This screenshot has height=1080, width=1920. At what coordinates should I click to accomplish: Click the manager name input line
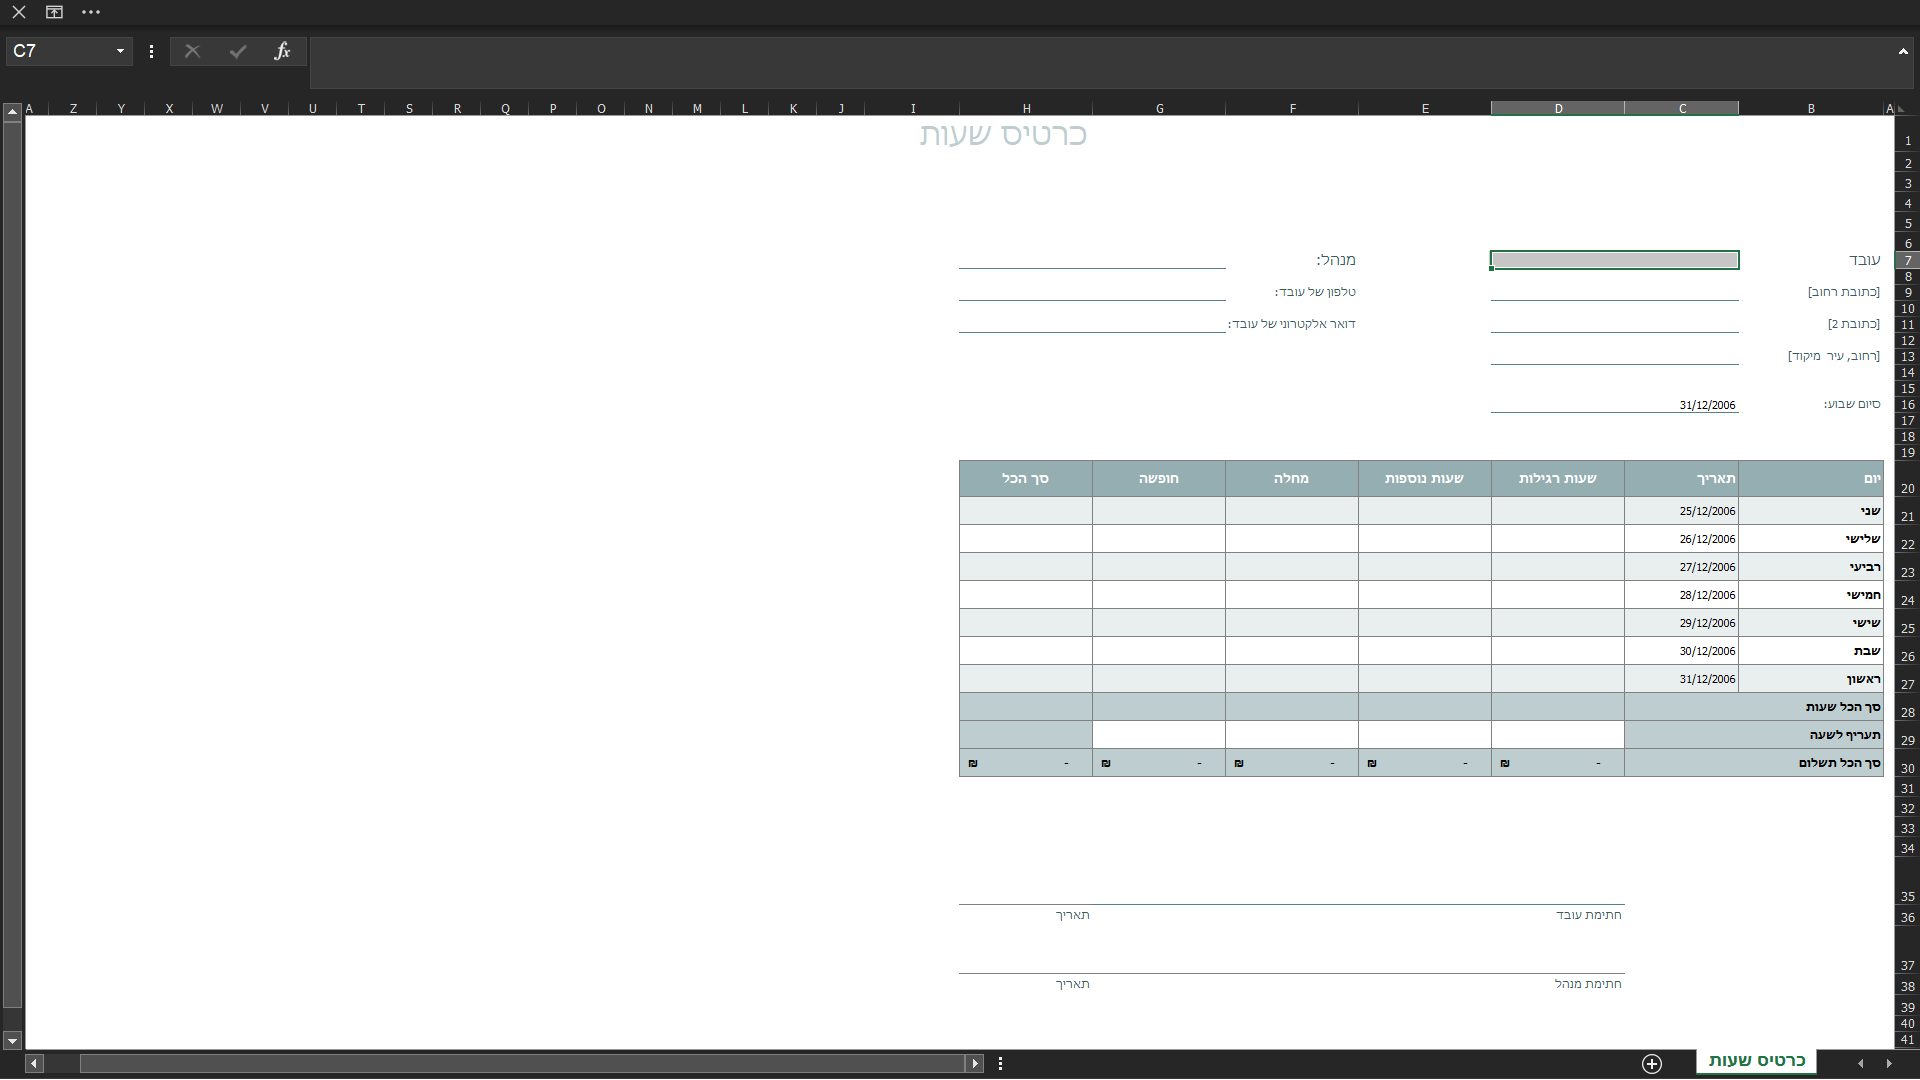(x=1092, y=259)
